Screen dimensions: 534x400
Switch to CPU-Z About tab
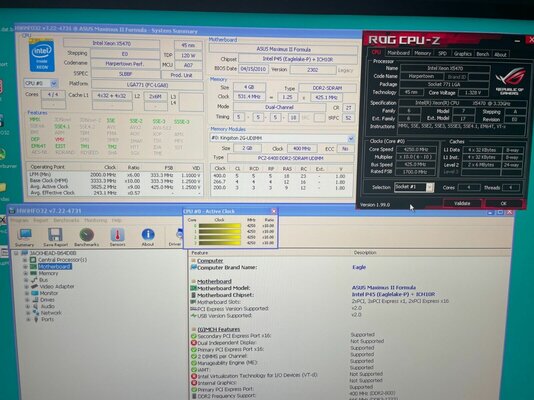click(x=500, y=54)
